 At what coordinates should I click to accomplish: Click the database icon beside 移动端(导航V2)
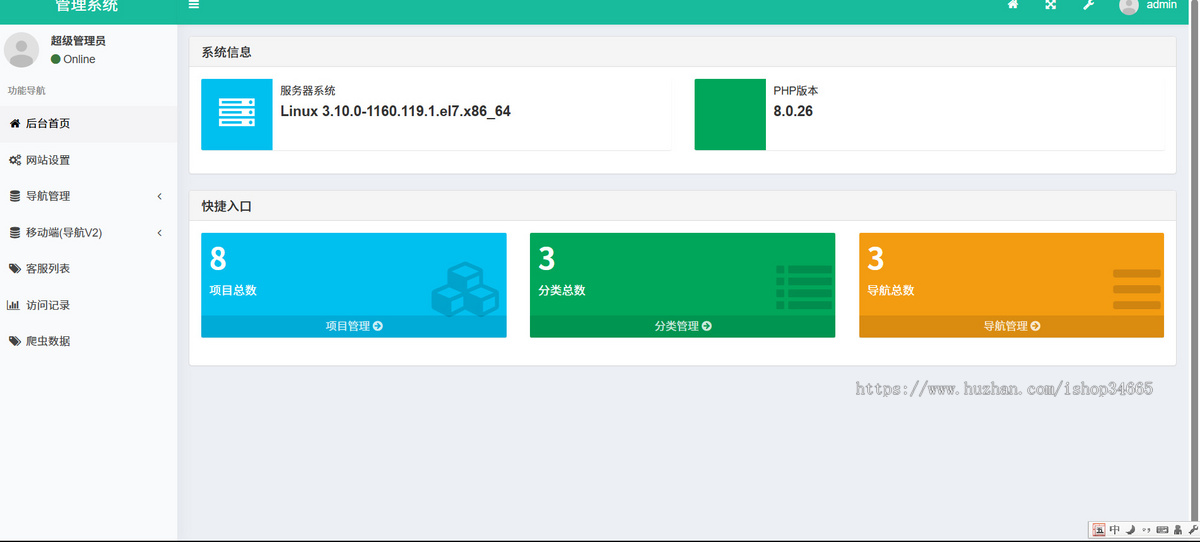[15, 232]
